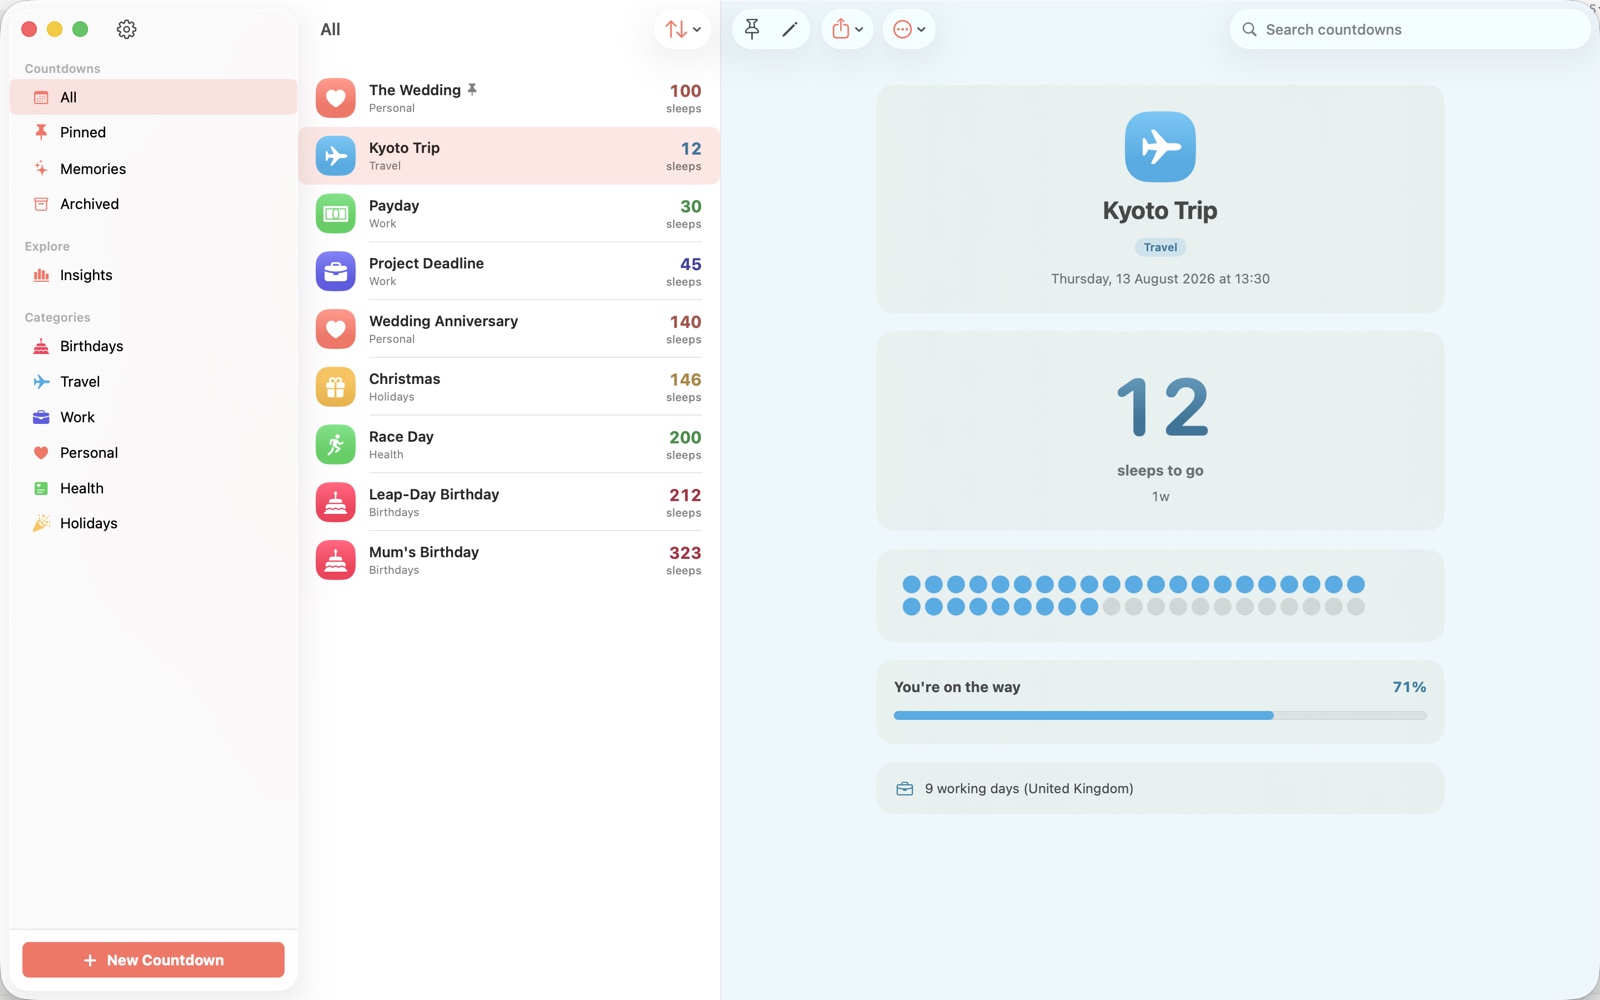This screenshot has height=1000, width=1600.
Task: Open Archived countdowns
Action: 154,204
